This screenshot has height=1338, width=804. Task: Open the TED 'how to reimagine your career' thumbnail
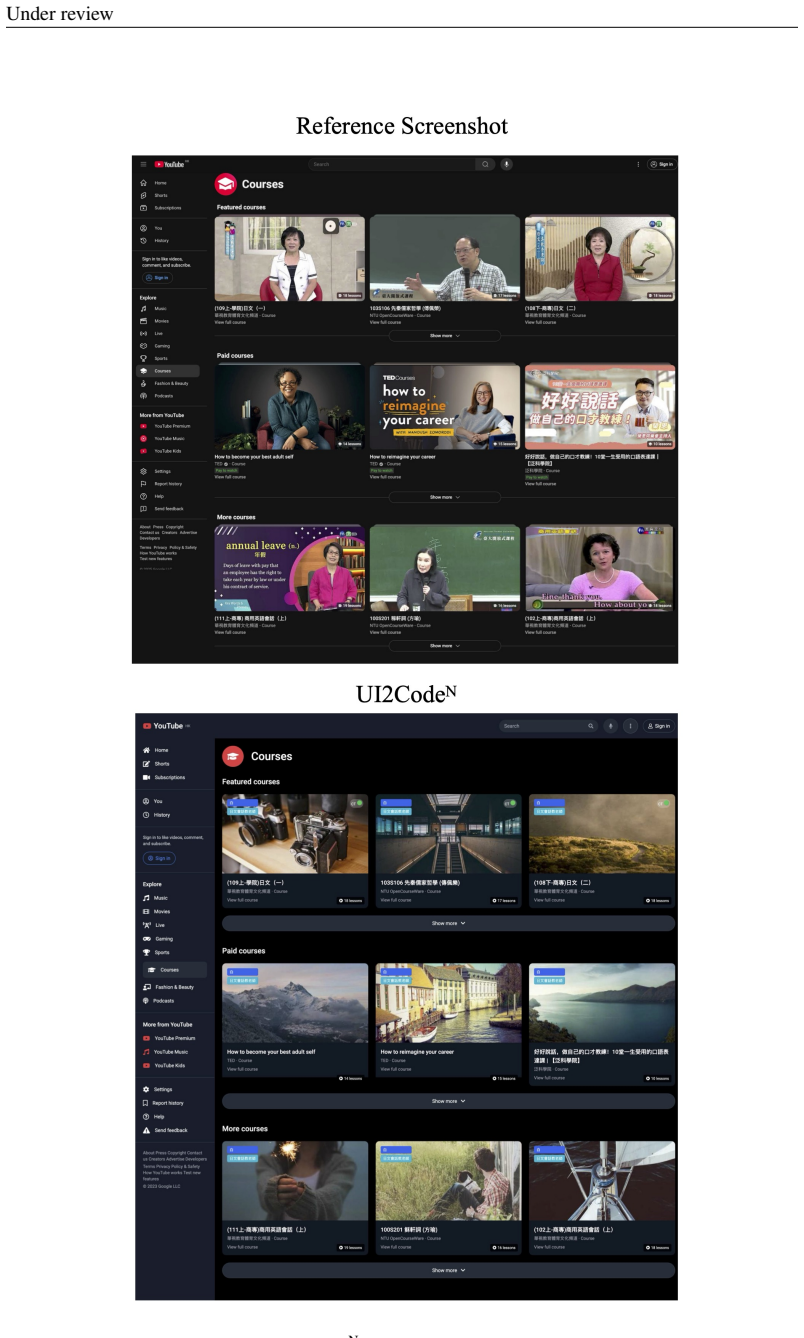[445, 407]
